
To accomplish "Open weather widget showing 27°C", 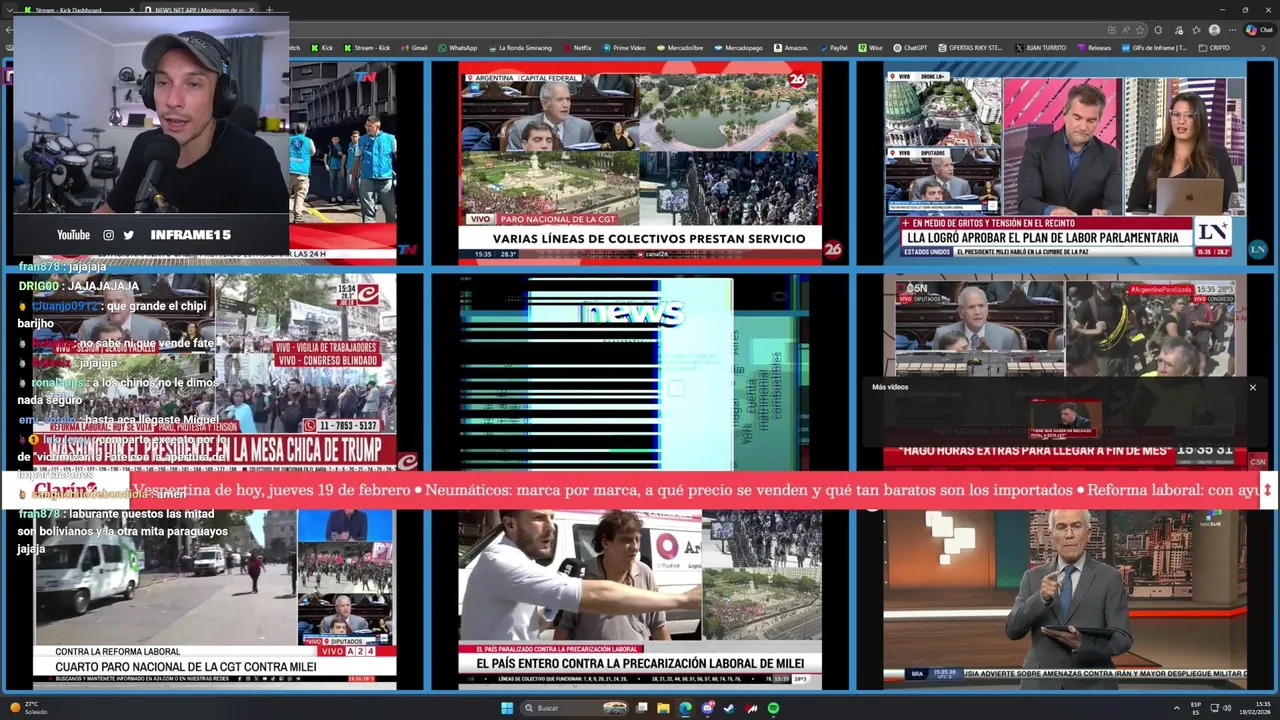I will point(28,708).
